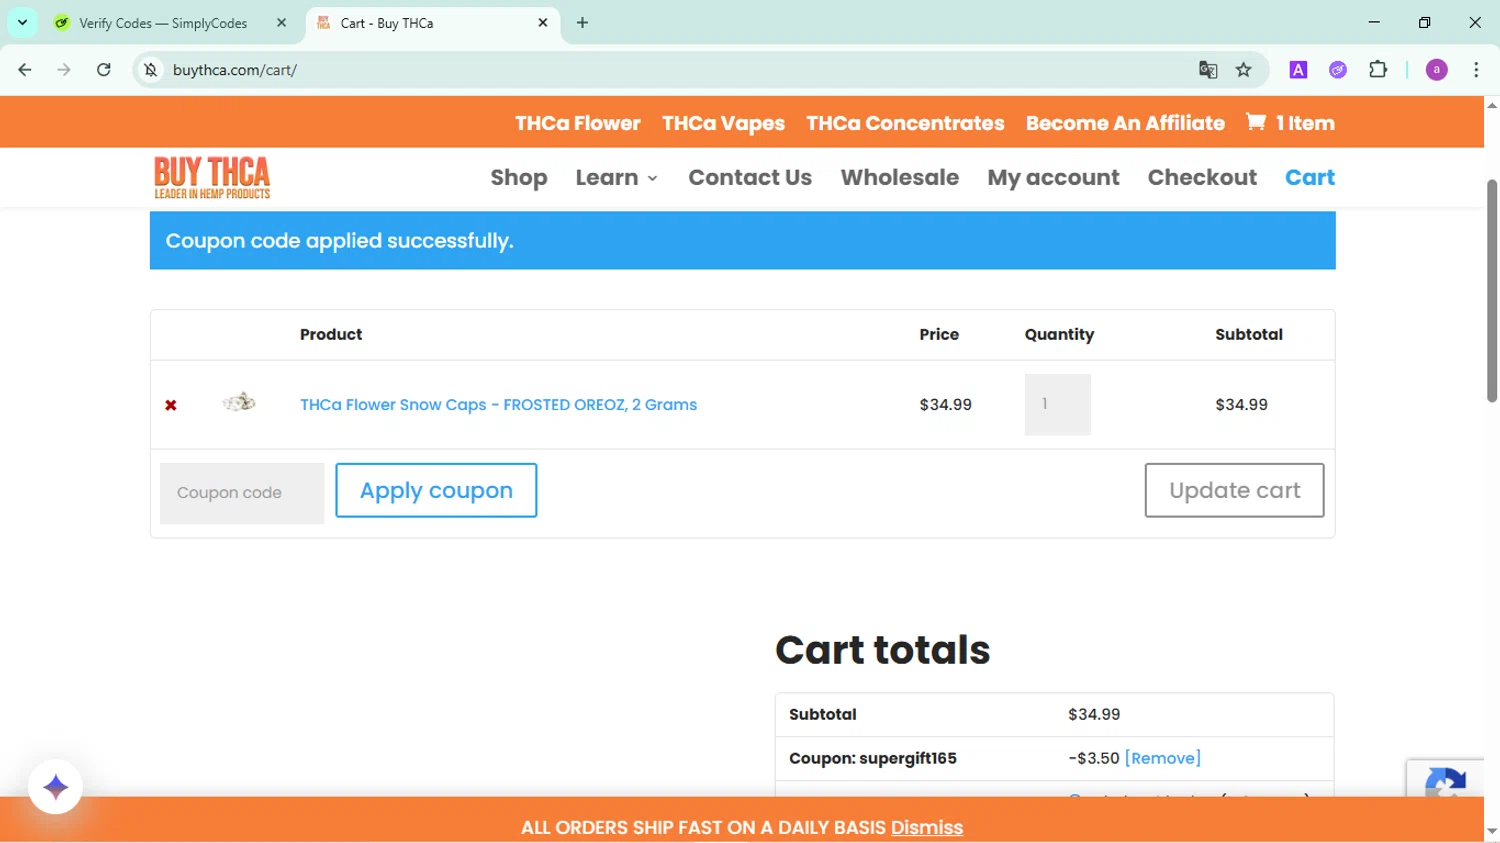
Task: Switch to the Verify Codes — SimplyCodes tab
Action: tap(163, 23)
